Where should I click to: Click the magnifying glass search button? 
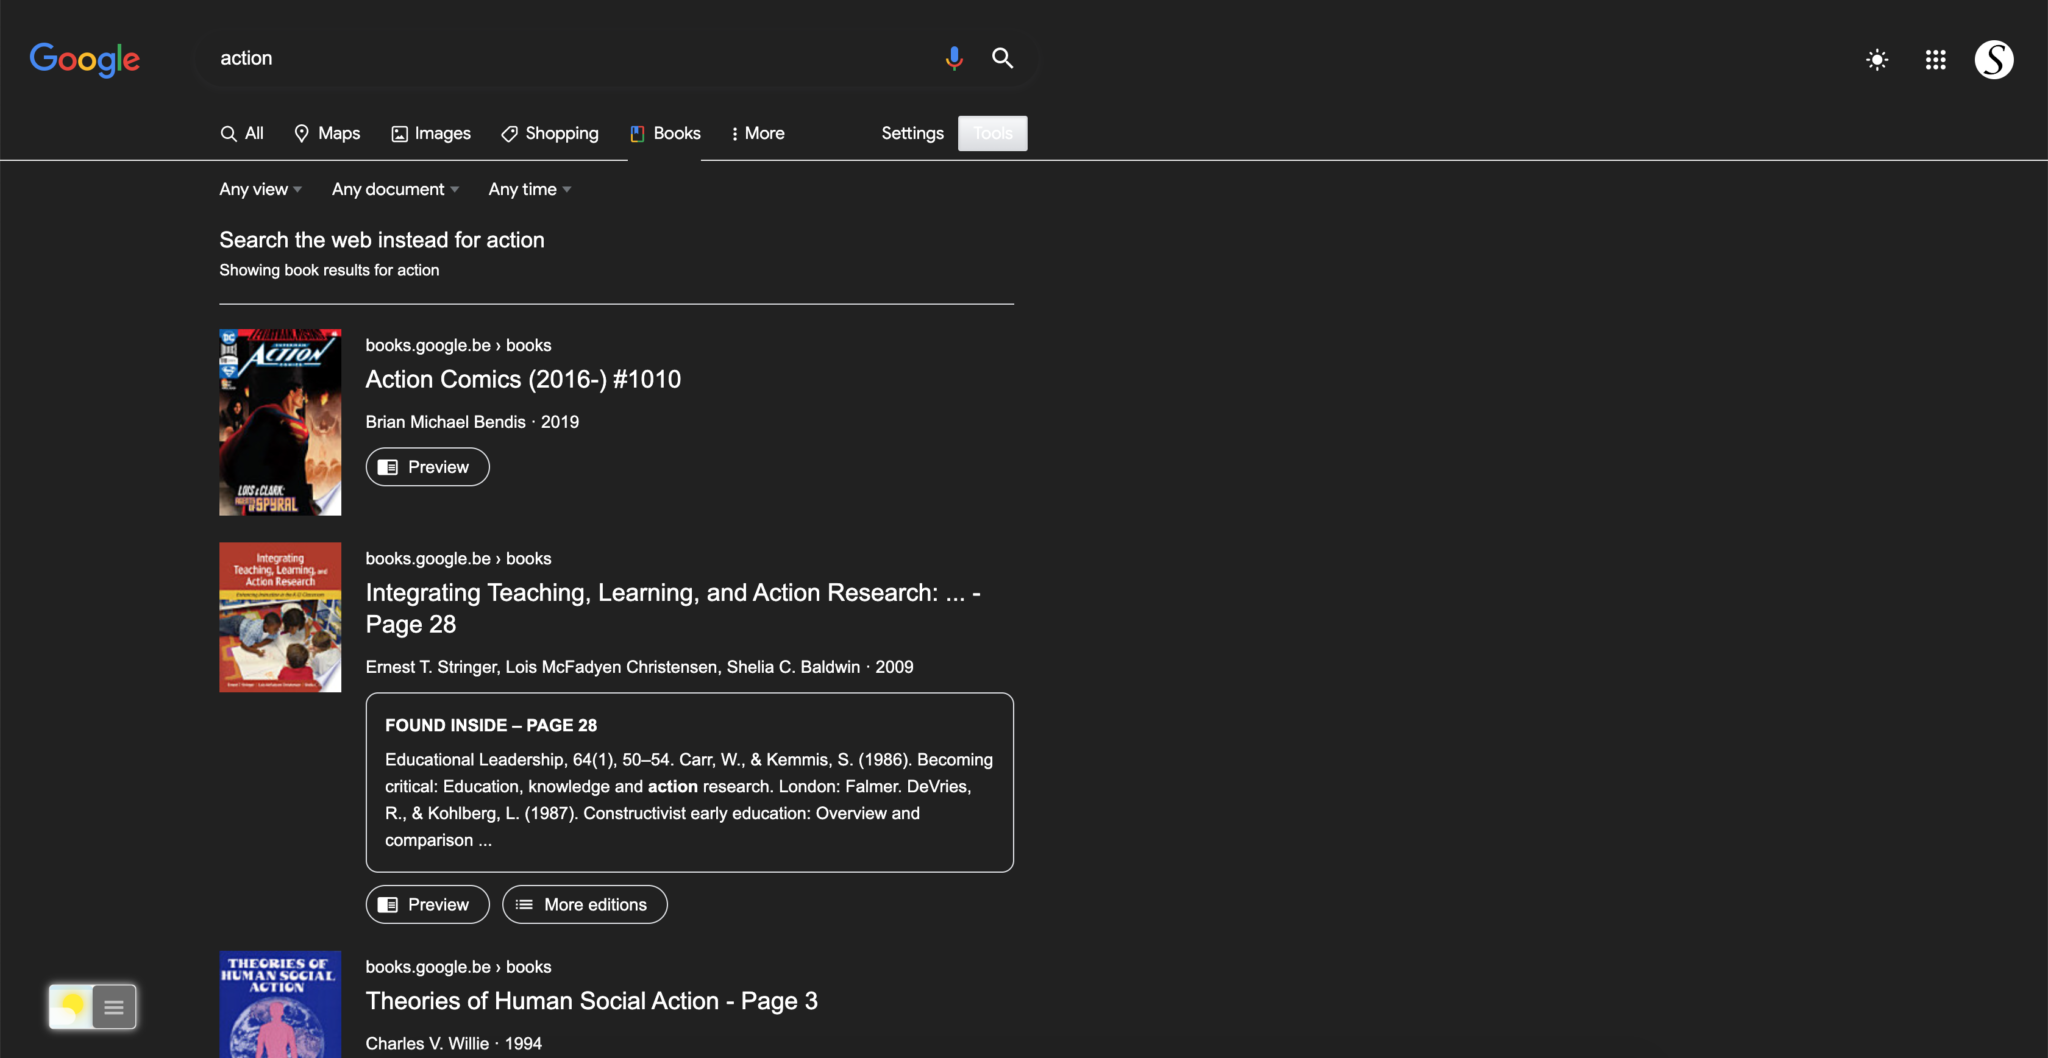1002,58
